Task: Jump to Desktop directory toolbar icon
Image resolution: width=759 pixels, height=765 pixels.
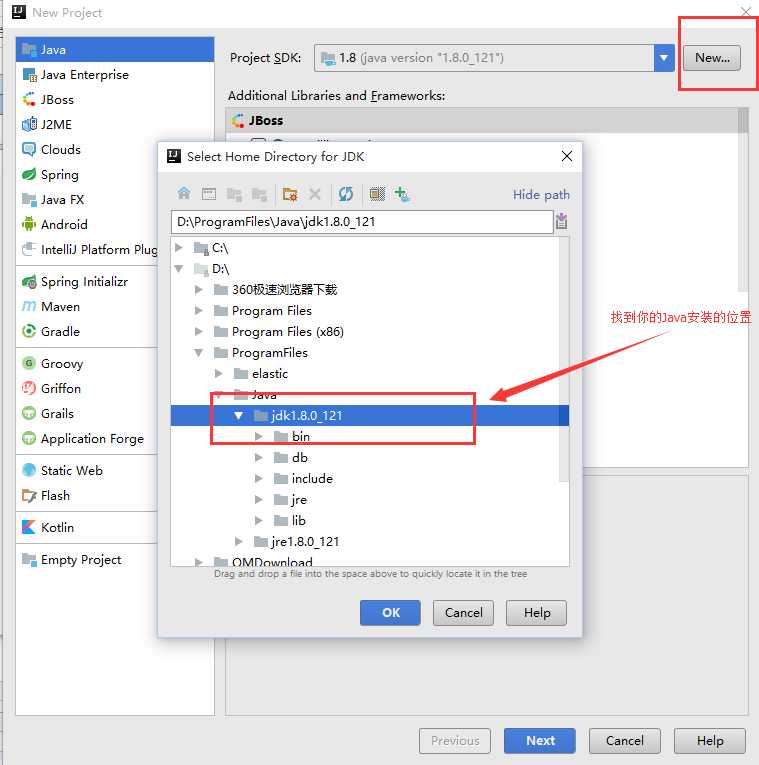Action: coord(209,194)
